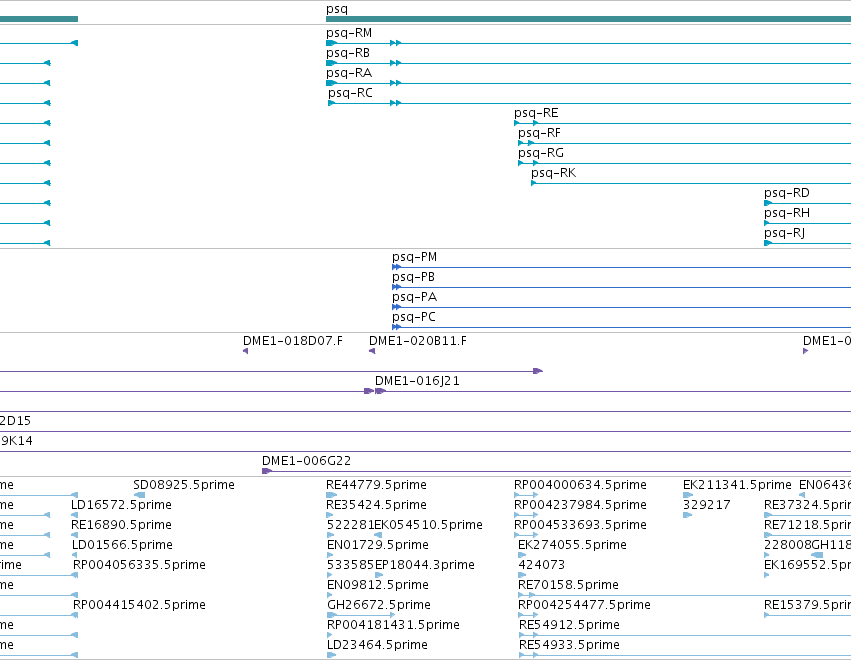Select the psq-RH transcript label
851x660 pixels.
[x=787, y=213]
